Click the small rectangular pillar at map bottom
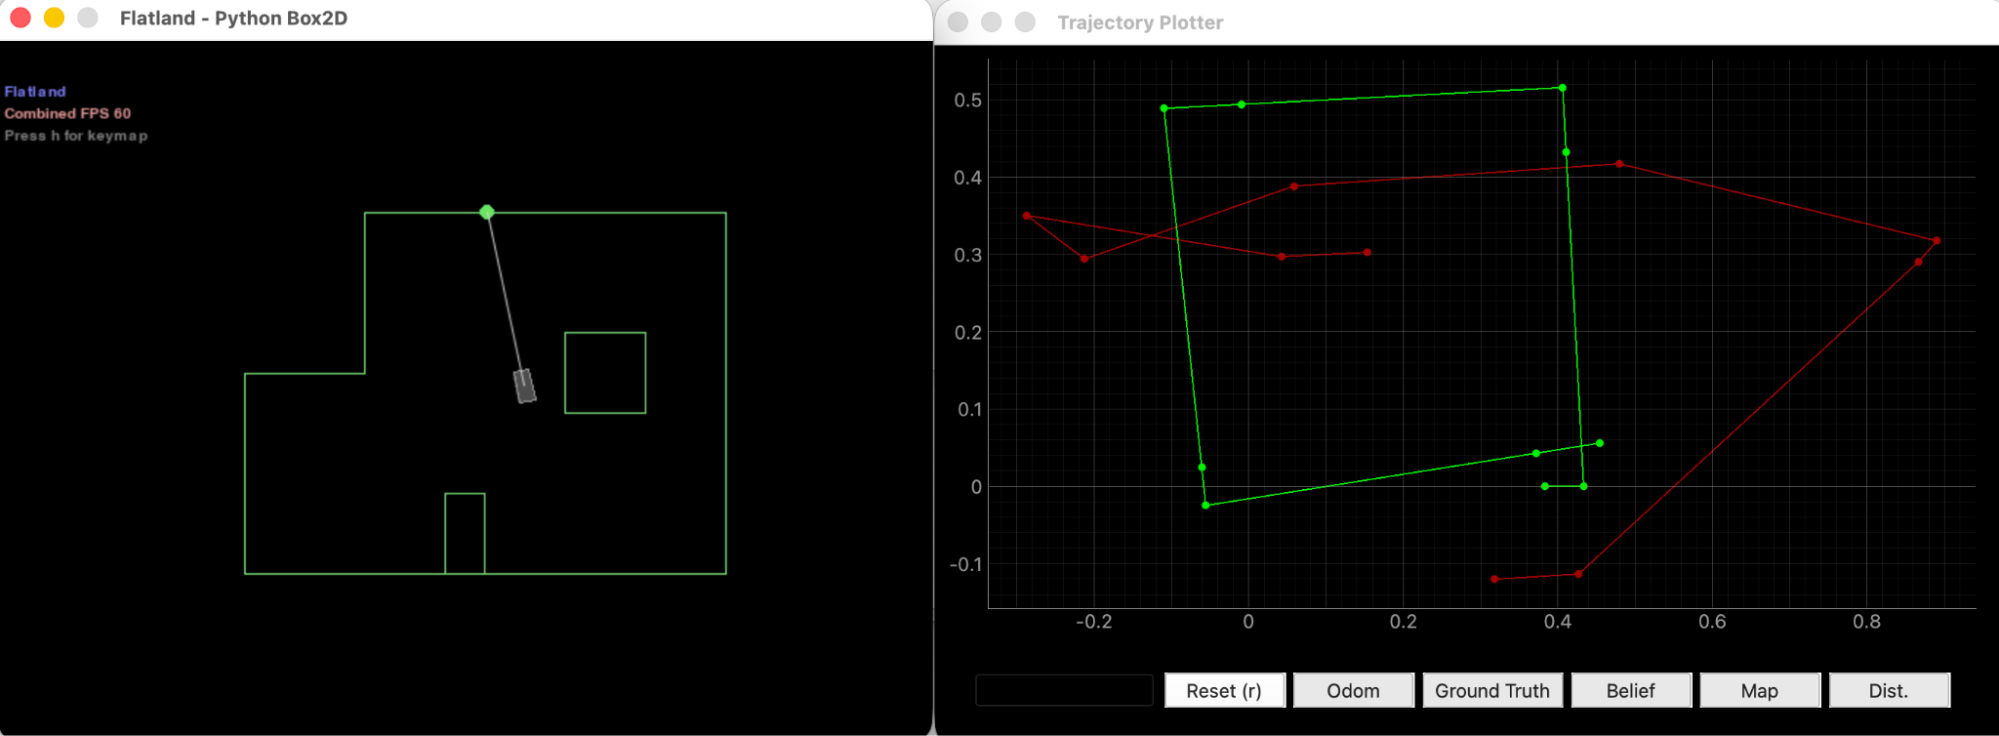This screenshot has height=736, width=1999. 465,533
